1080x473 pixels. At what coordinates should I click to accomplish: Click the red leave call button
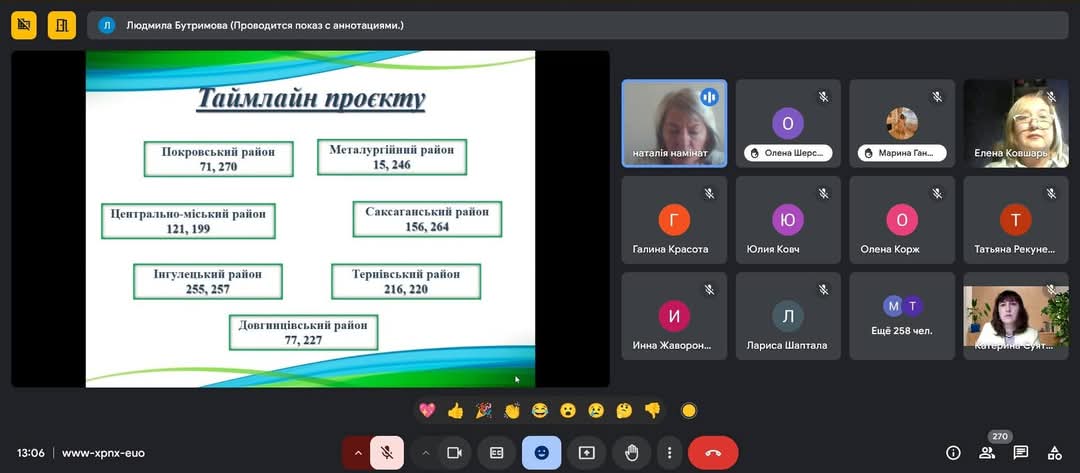pos(712,453)
